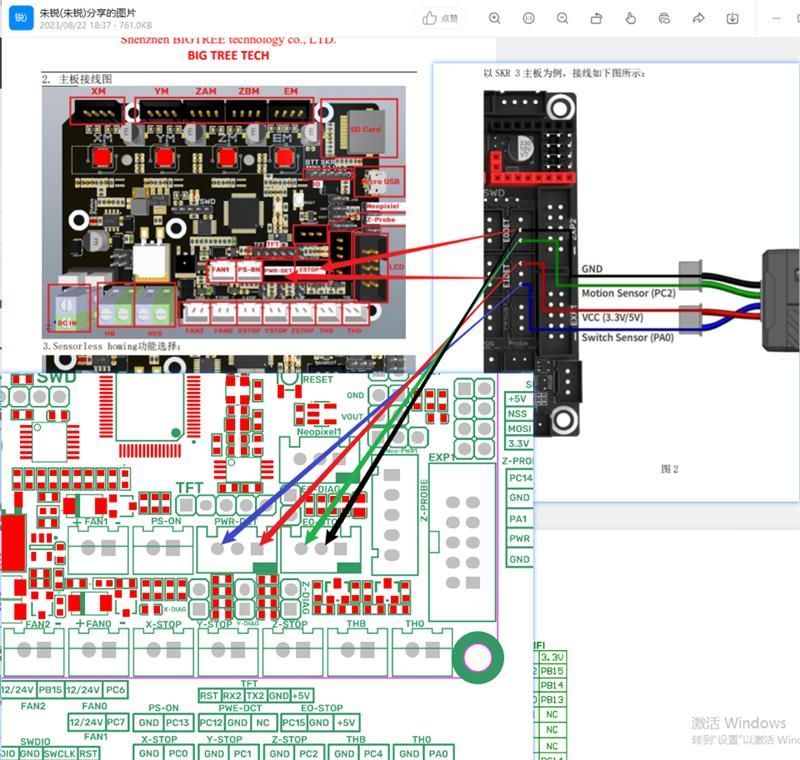Click the SD Card label on the board photo
Screen dimensions: 800x760
click(x=365, y=130)
